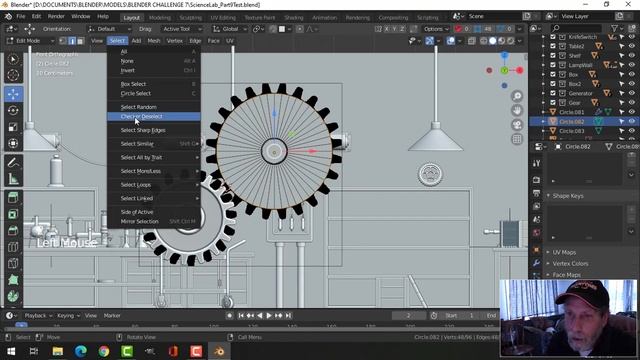Click the play animation button
The image size is (640, 360).
[x=269, y=316]
